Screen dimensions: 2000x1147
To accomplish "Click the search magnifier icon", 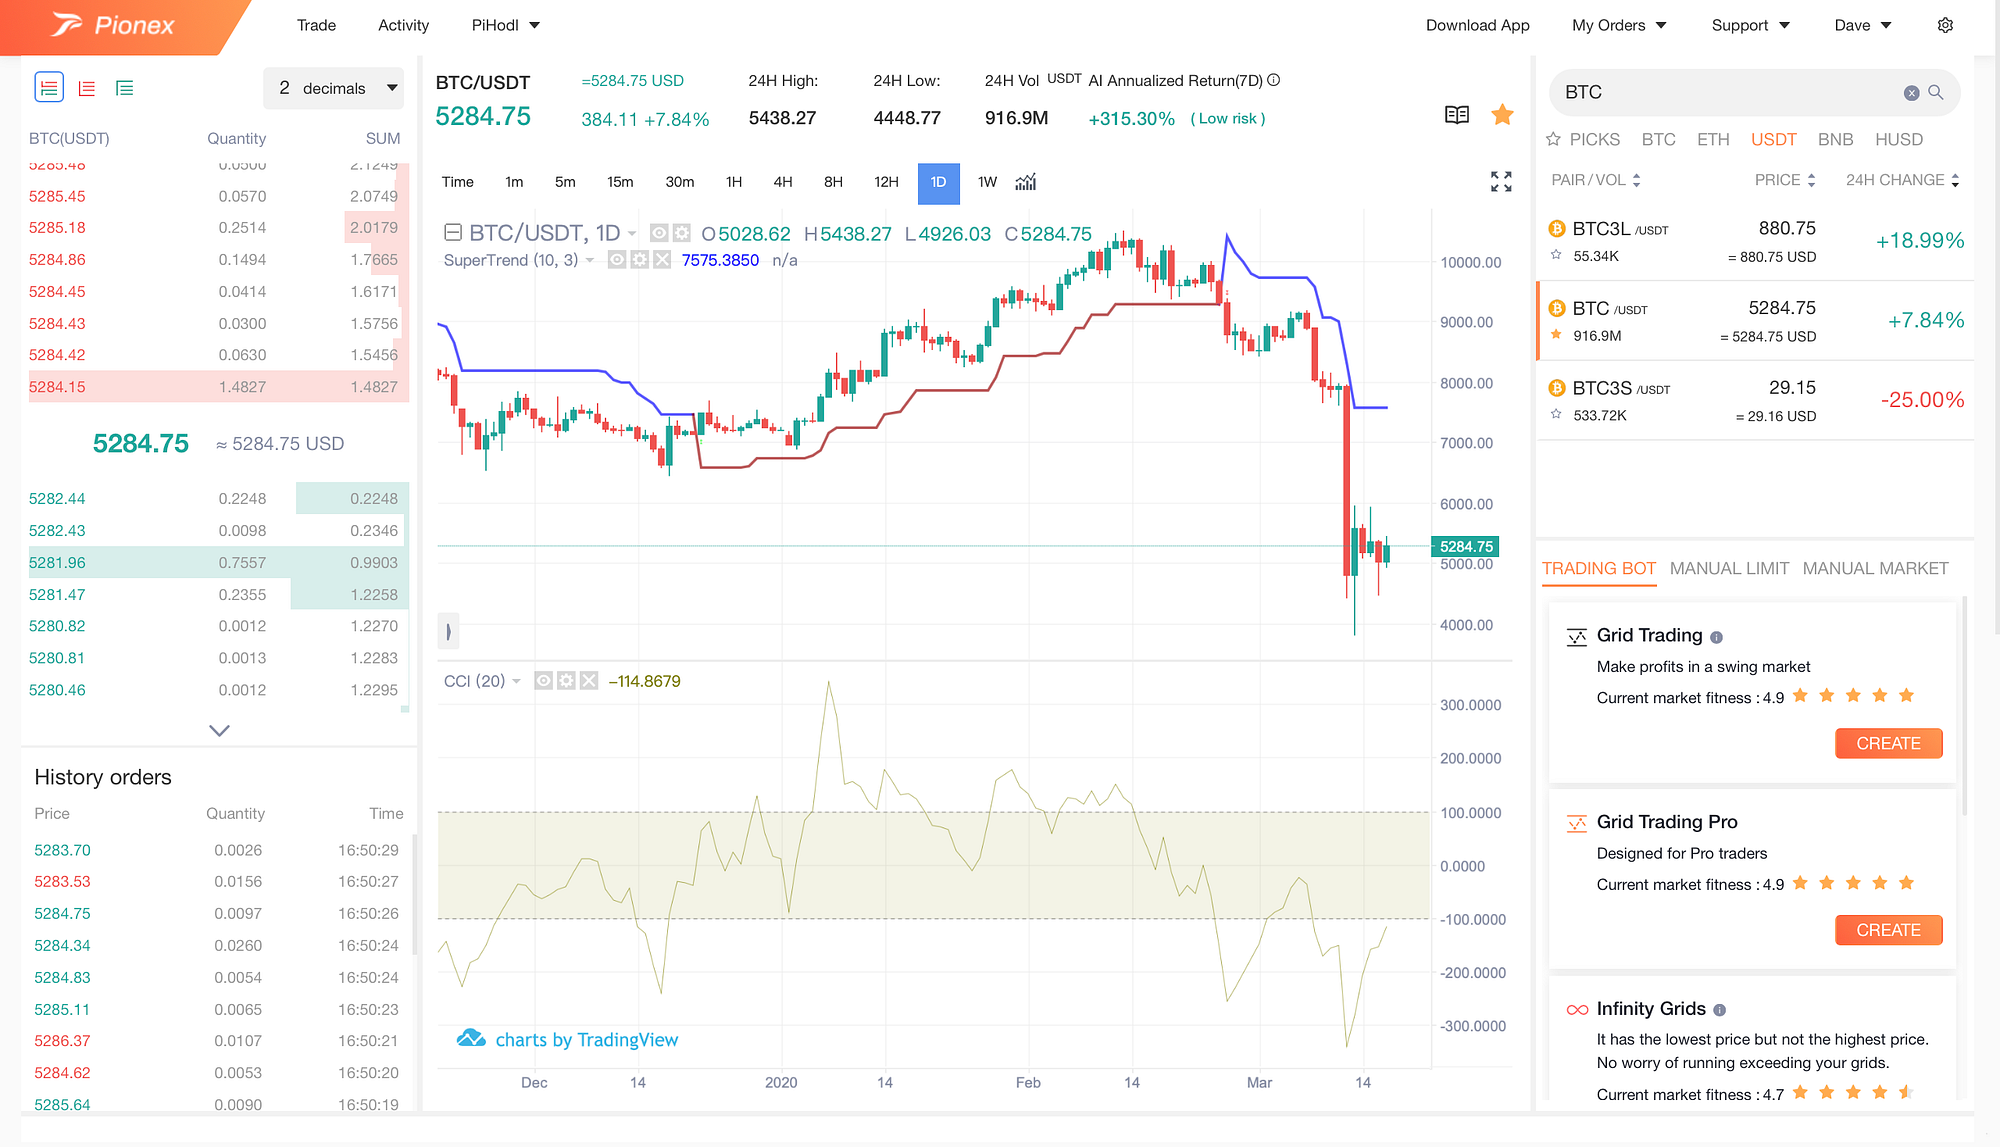I will 1936,92.
